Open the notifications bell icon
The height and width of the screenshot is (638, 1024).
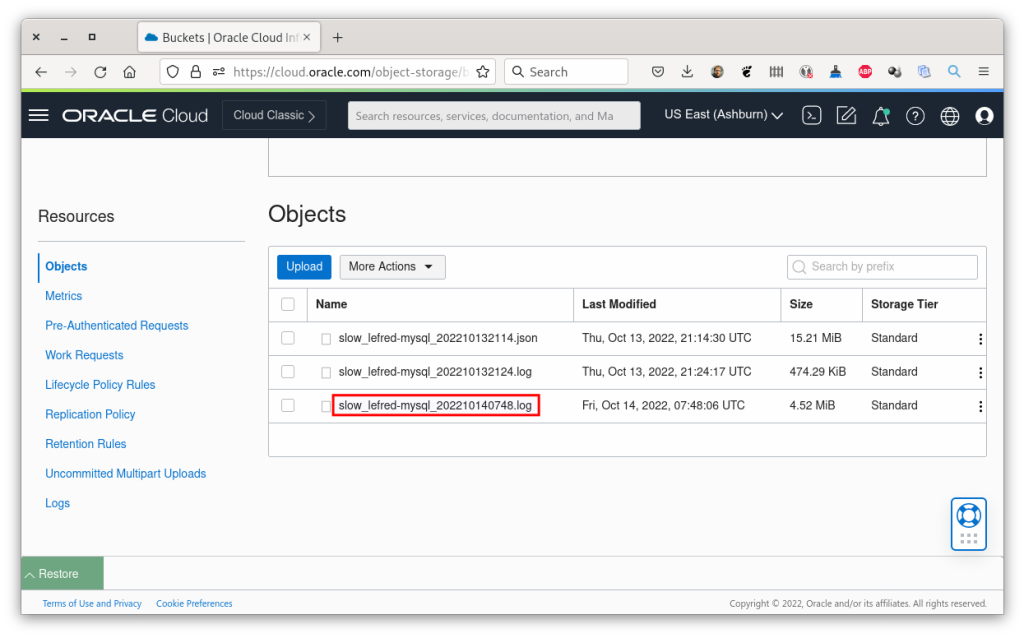(880, 116)
